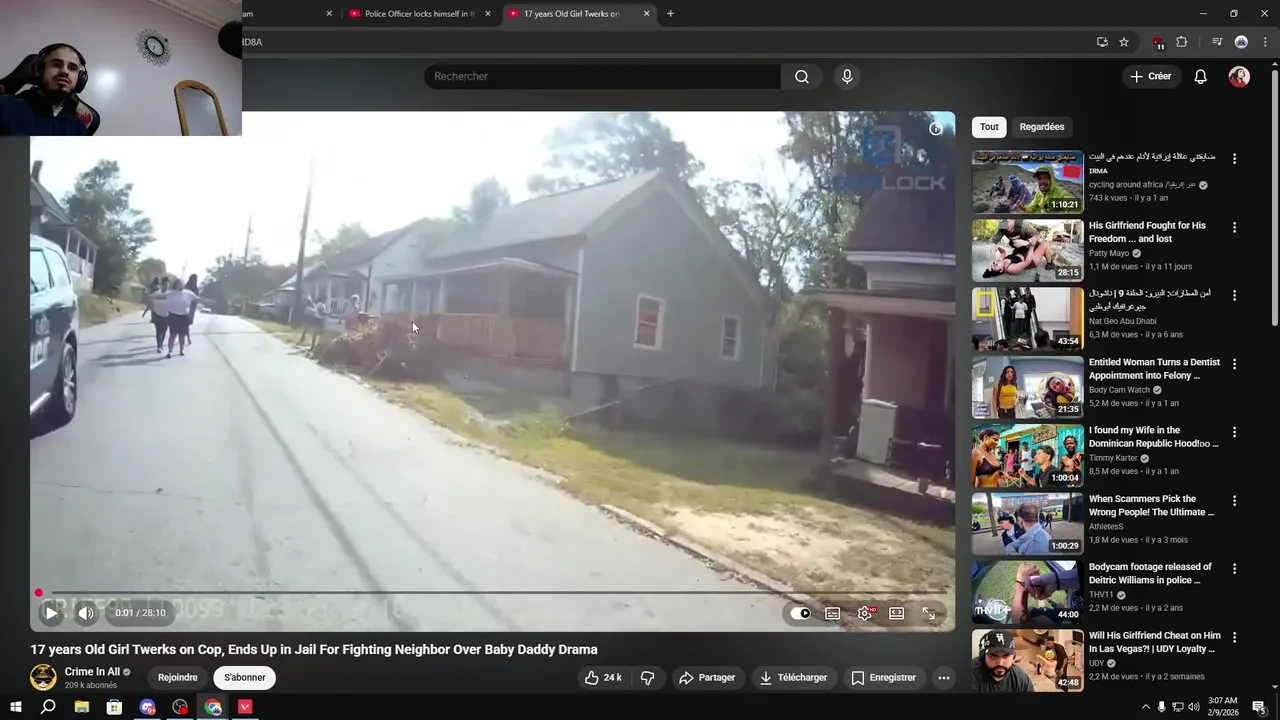Mute the video with the speaker icon

pos(86,613)
